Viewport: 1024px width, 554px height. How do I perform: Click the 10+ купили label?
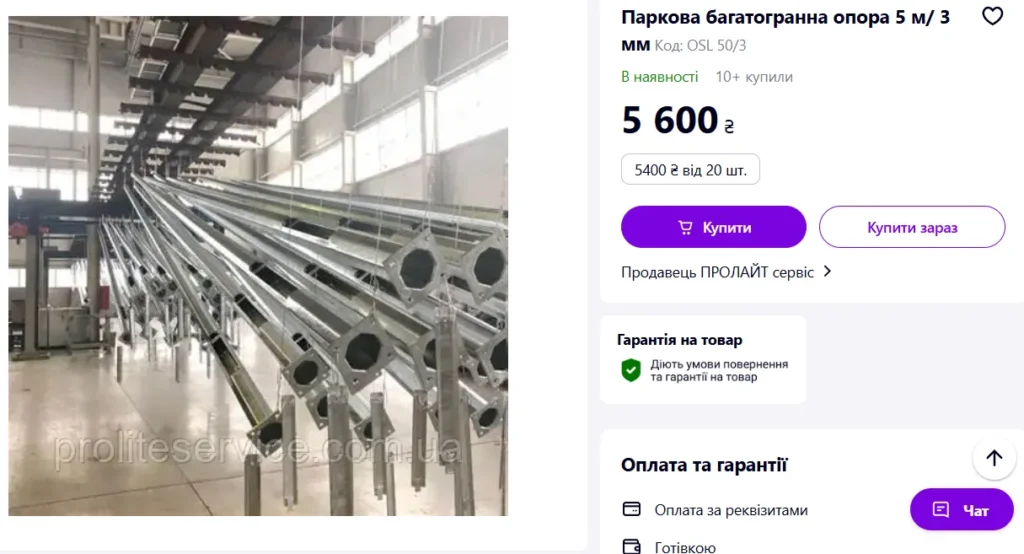[754, 77]
